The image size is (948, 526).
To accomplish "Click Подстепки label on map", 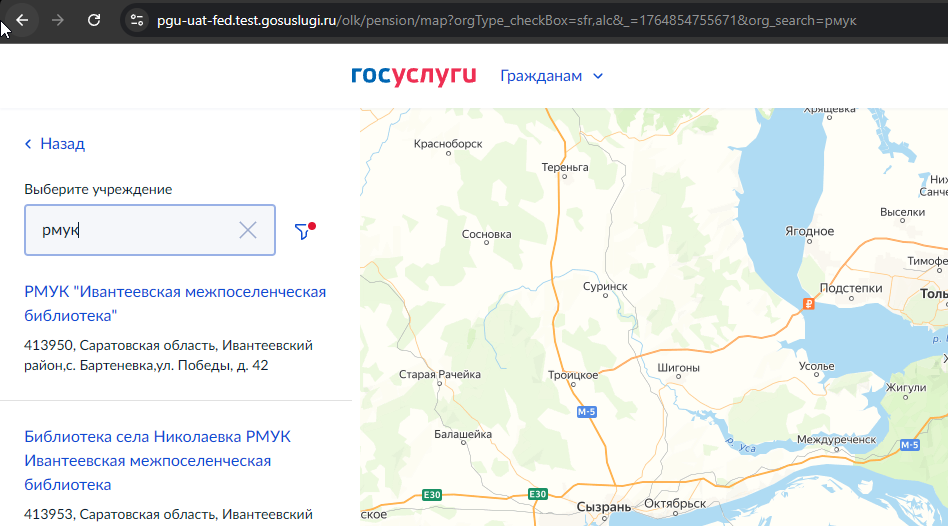I will tap(851, 288).
